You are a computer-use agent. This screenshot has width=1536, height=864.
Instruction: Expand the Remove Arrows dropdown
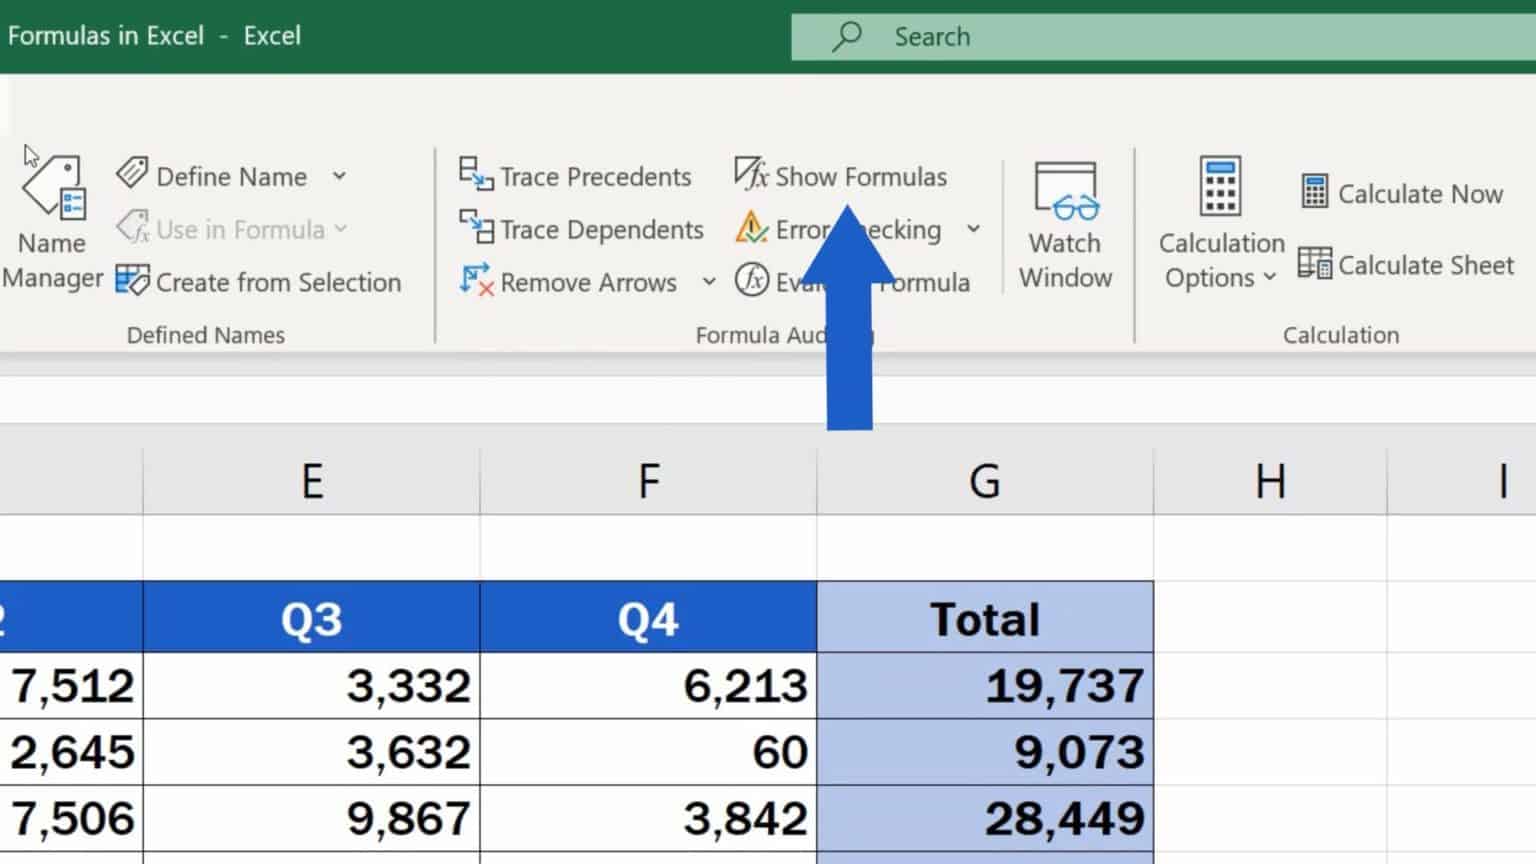pos(710,282)
